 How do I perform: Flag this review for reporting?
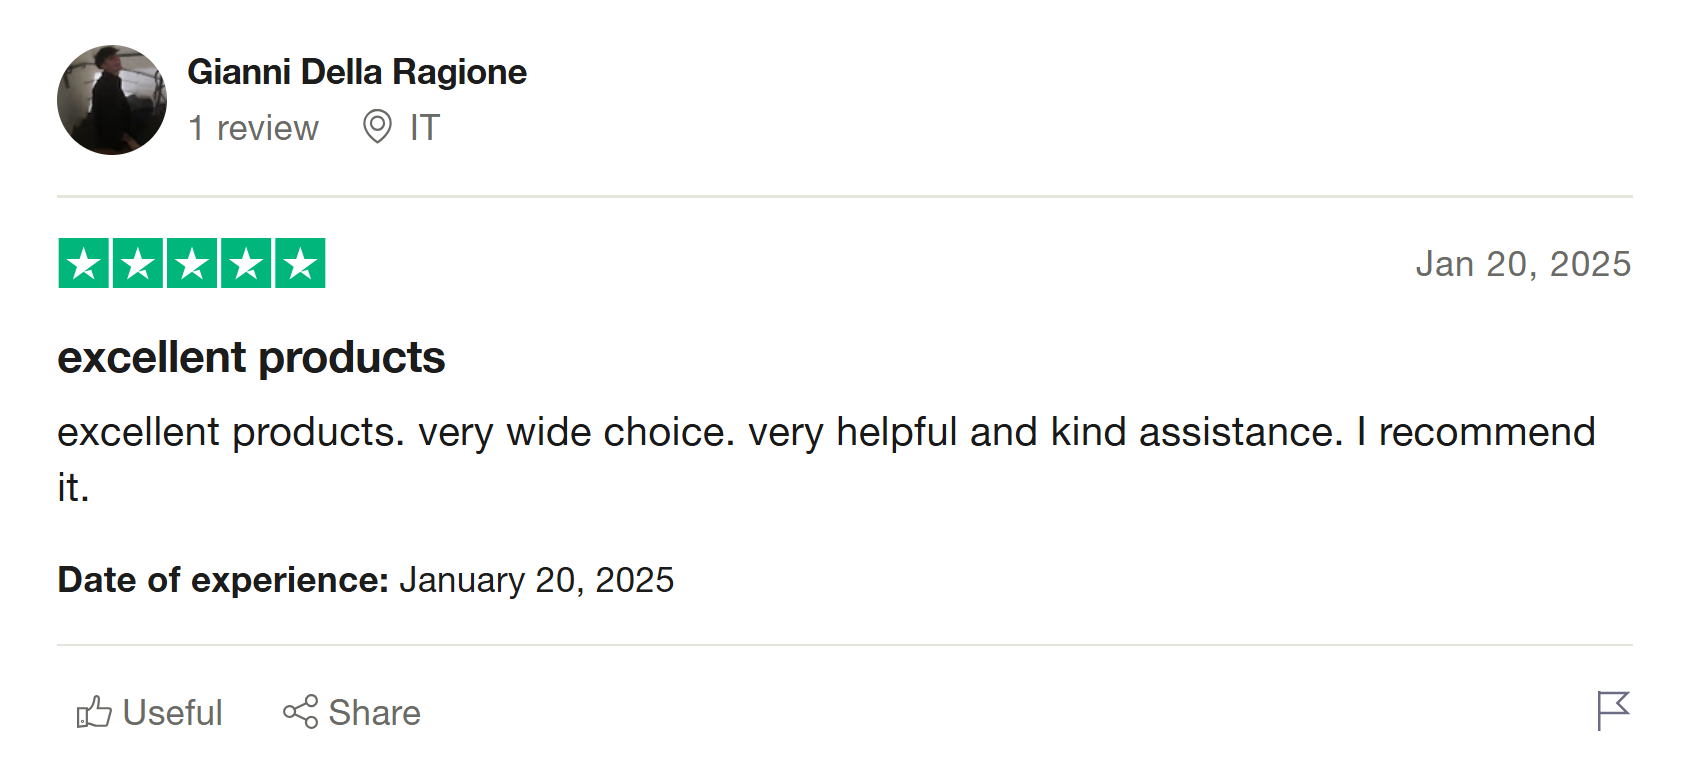(1613, 711)
